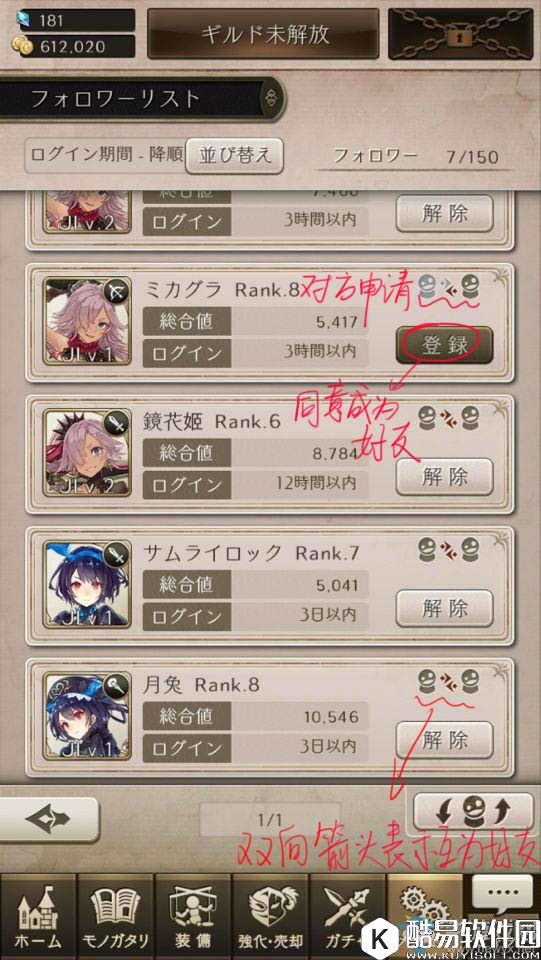Viewport: 541px width, 960px height.
Task: Click the 登録 button for ミカグラ
Action: [x=444, y=345]
